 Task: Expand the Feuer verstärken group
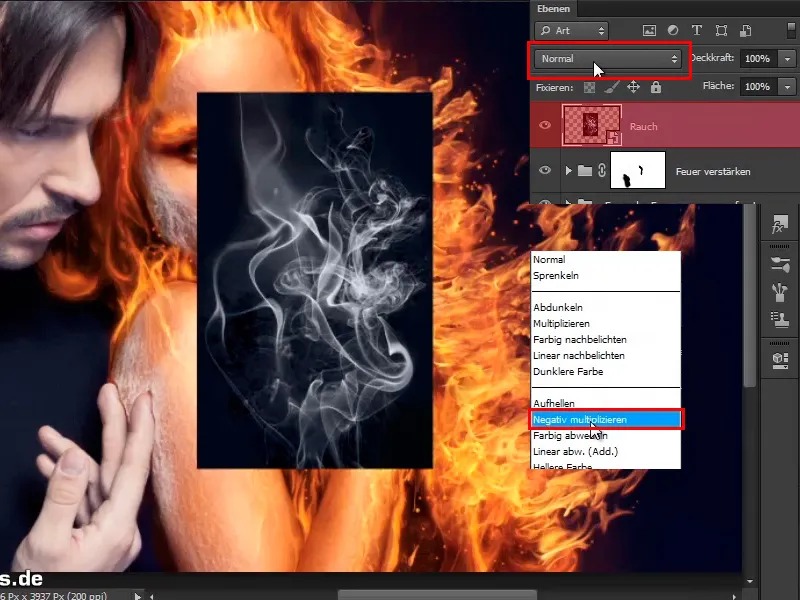[568, 170]
